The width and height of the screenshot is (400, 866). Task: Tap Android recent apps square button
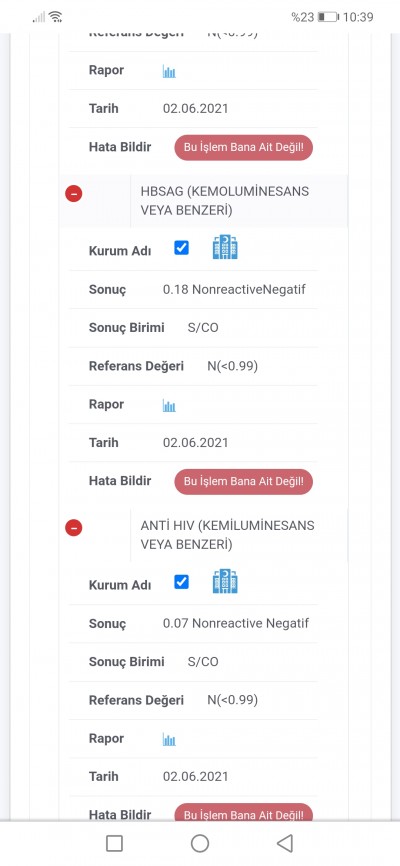pyautogui.click(x=114, y=843)
